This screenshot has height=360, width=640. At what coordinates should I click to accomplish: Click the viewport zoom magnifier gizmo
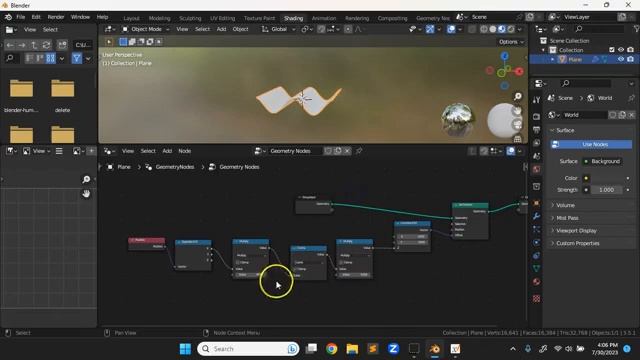518,96
